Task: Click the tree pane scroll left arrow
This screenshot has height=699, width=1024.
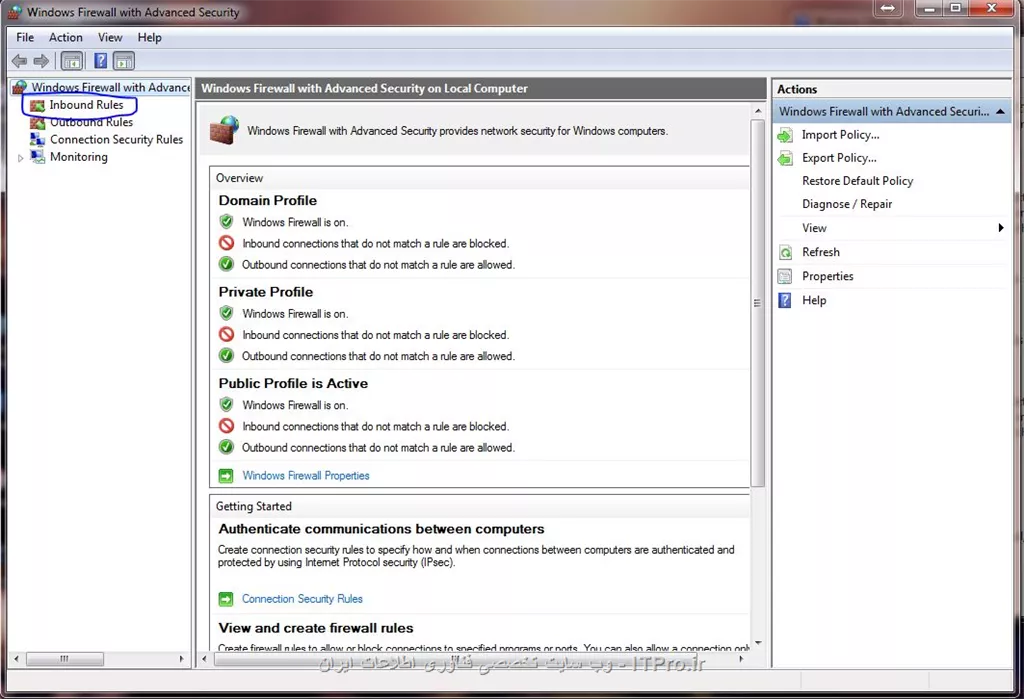Action: click(x=16, y=659)
